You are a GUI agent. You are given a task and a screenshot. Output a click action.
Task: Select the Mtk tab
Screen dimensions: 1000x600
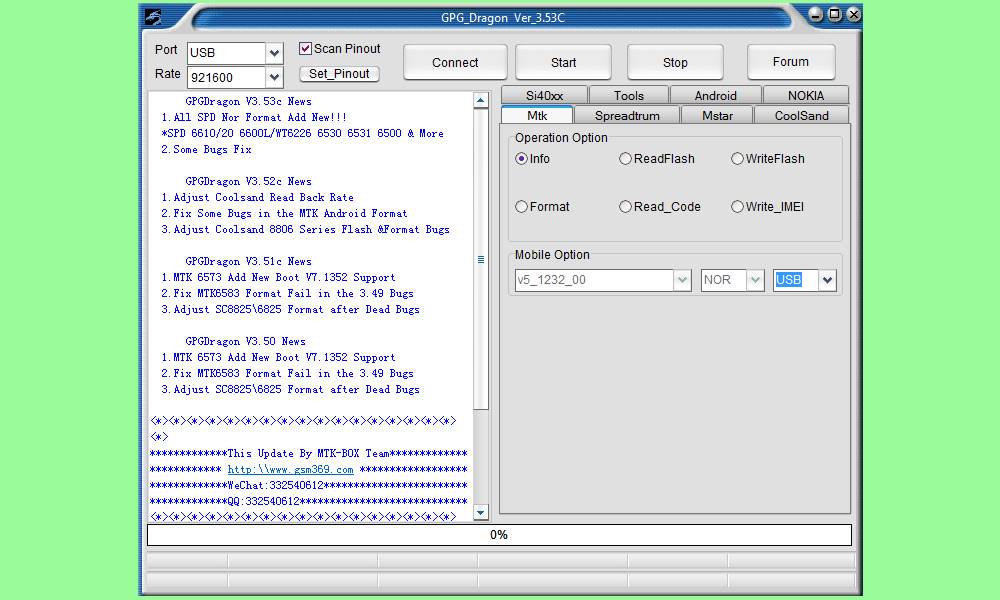pos(537,115)
